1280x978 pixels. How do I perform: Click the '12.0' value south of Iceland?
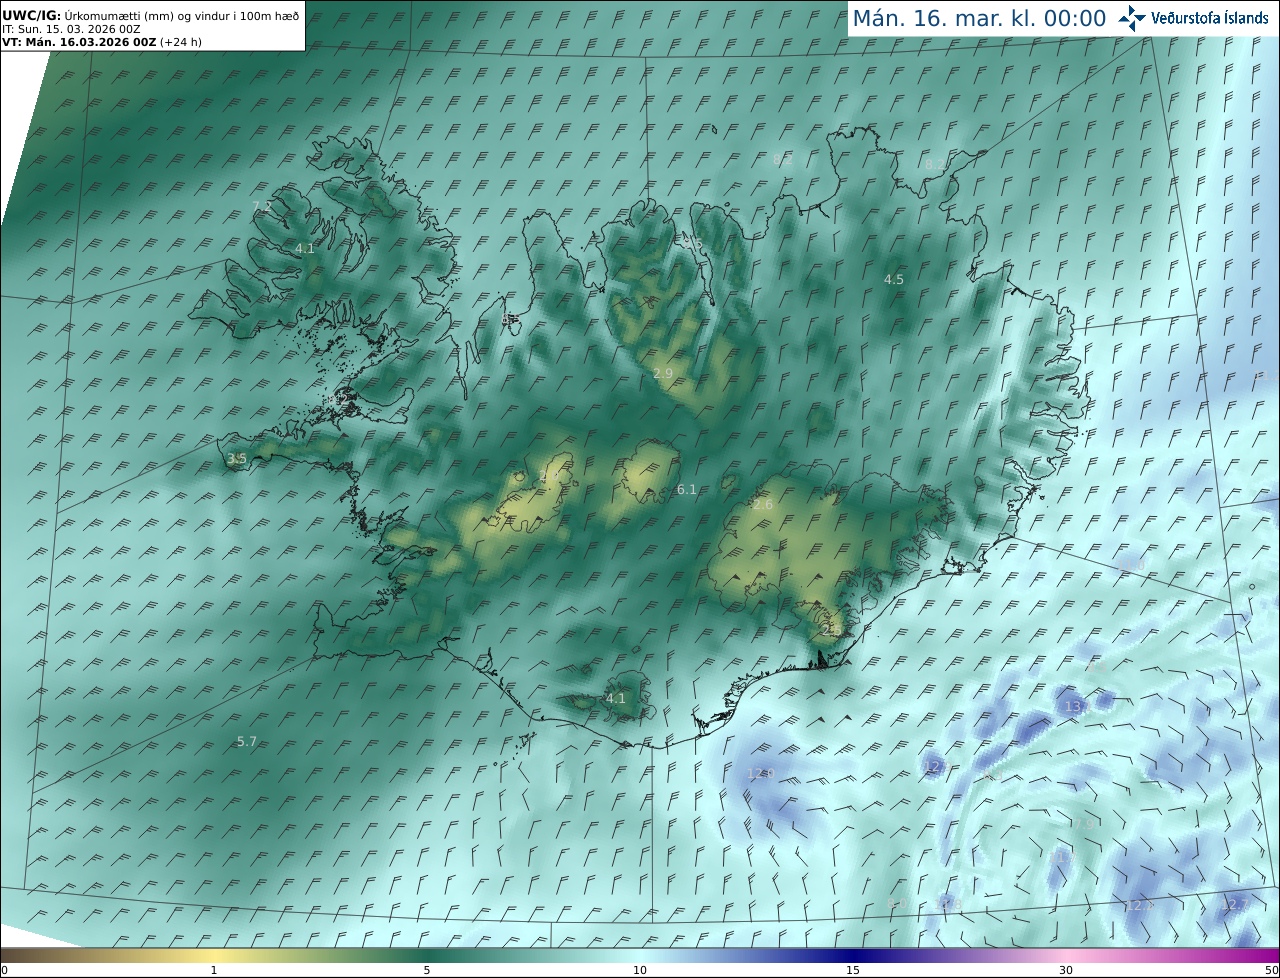point(761,774)
